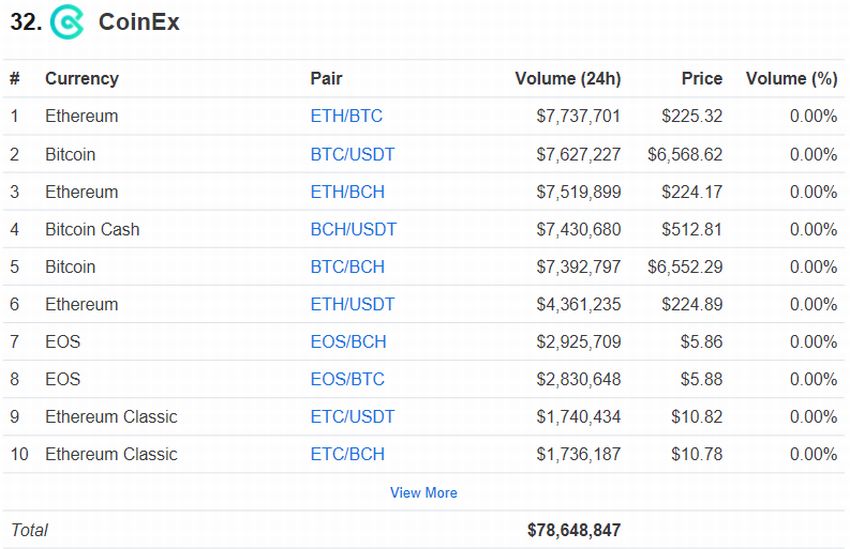Select the Bitcoin Cash currency row name
The height and width of the screenshot is (549, 850).
pos(92,229)
